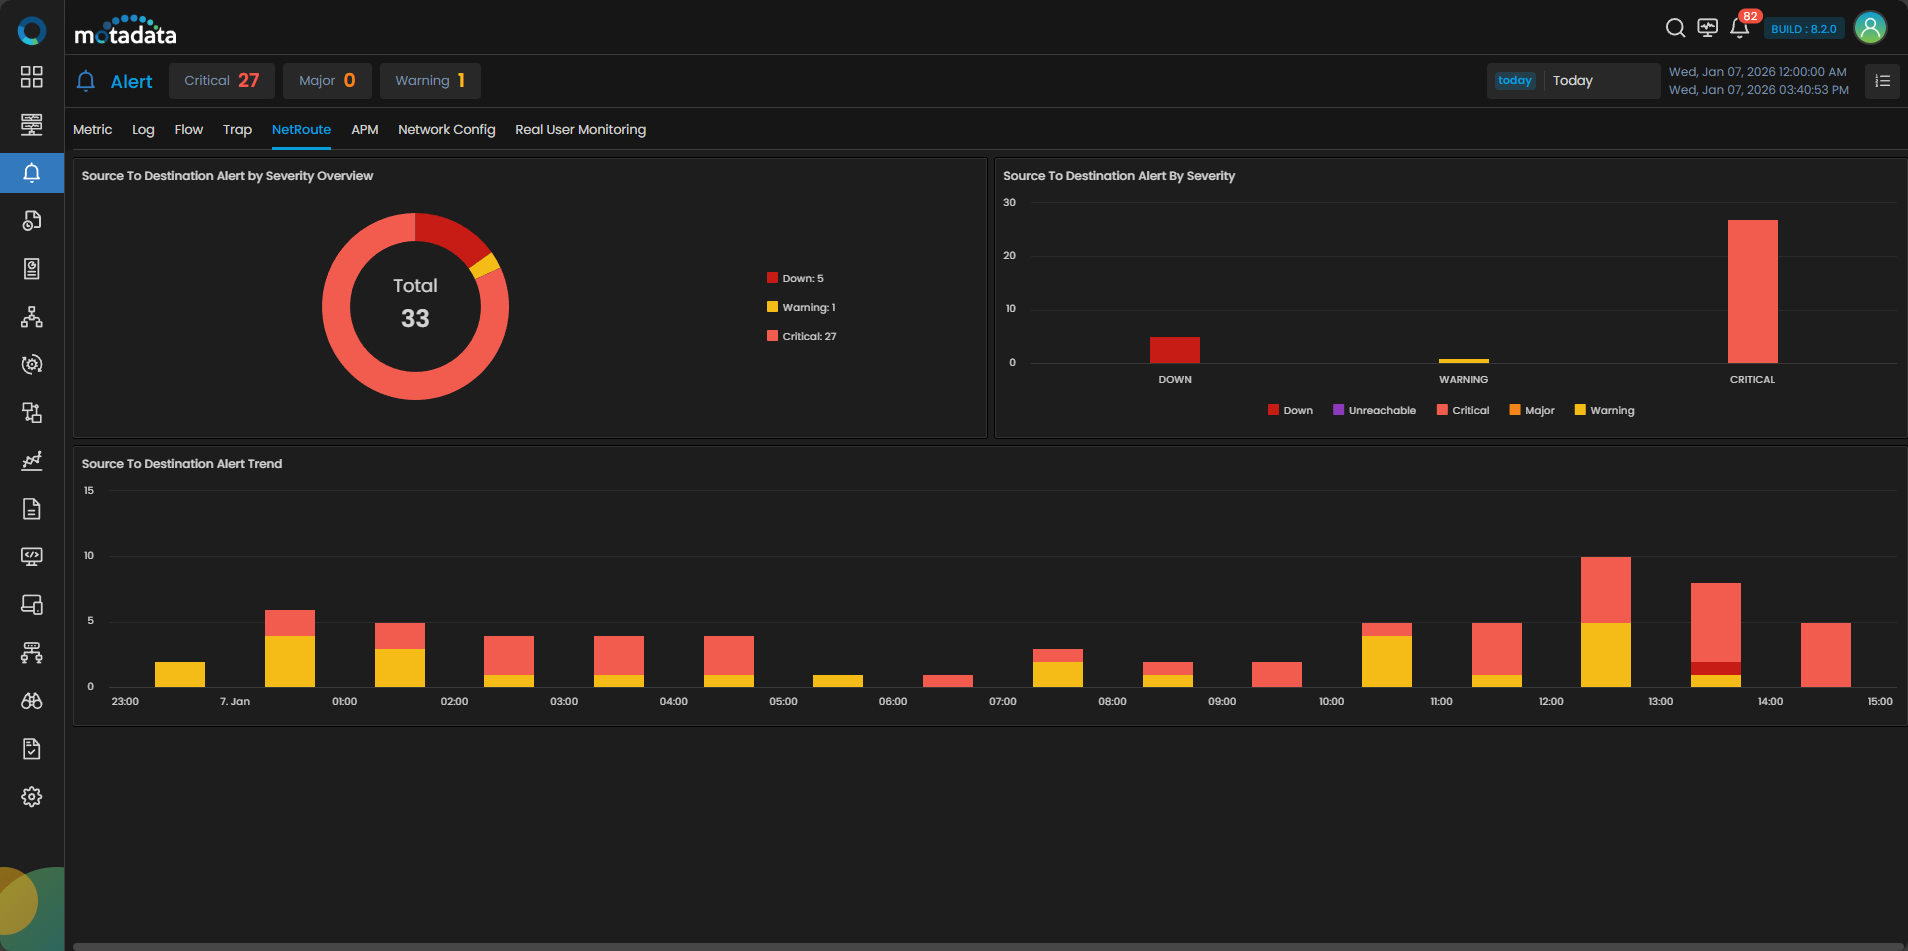Click the topology icon in sidebar

(32, 317)
